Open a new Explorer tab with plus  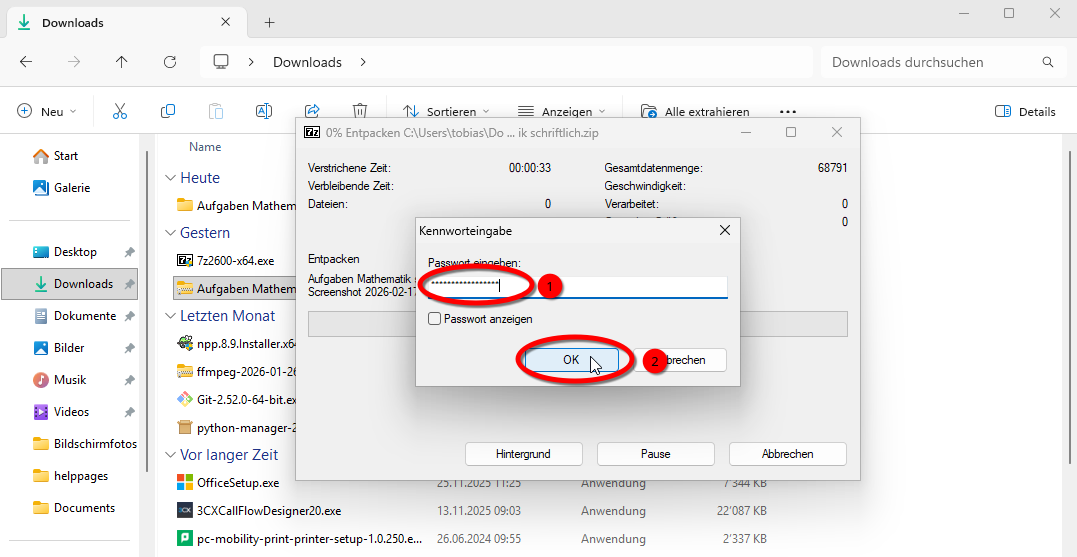pos(269,23)
